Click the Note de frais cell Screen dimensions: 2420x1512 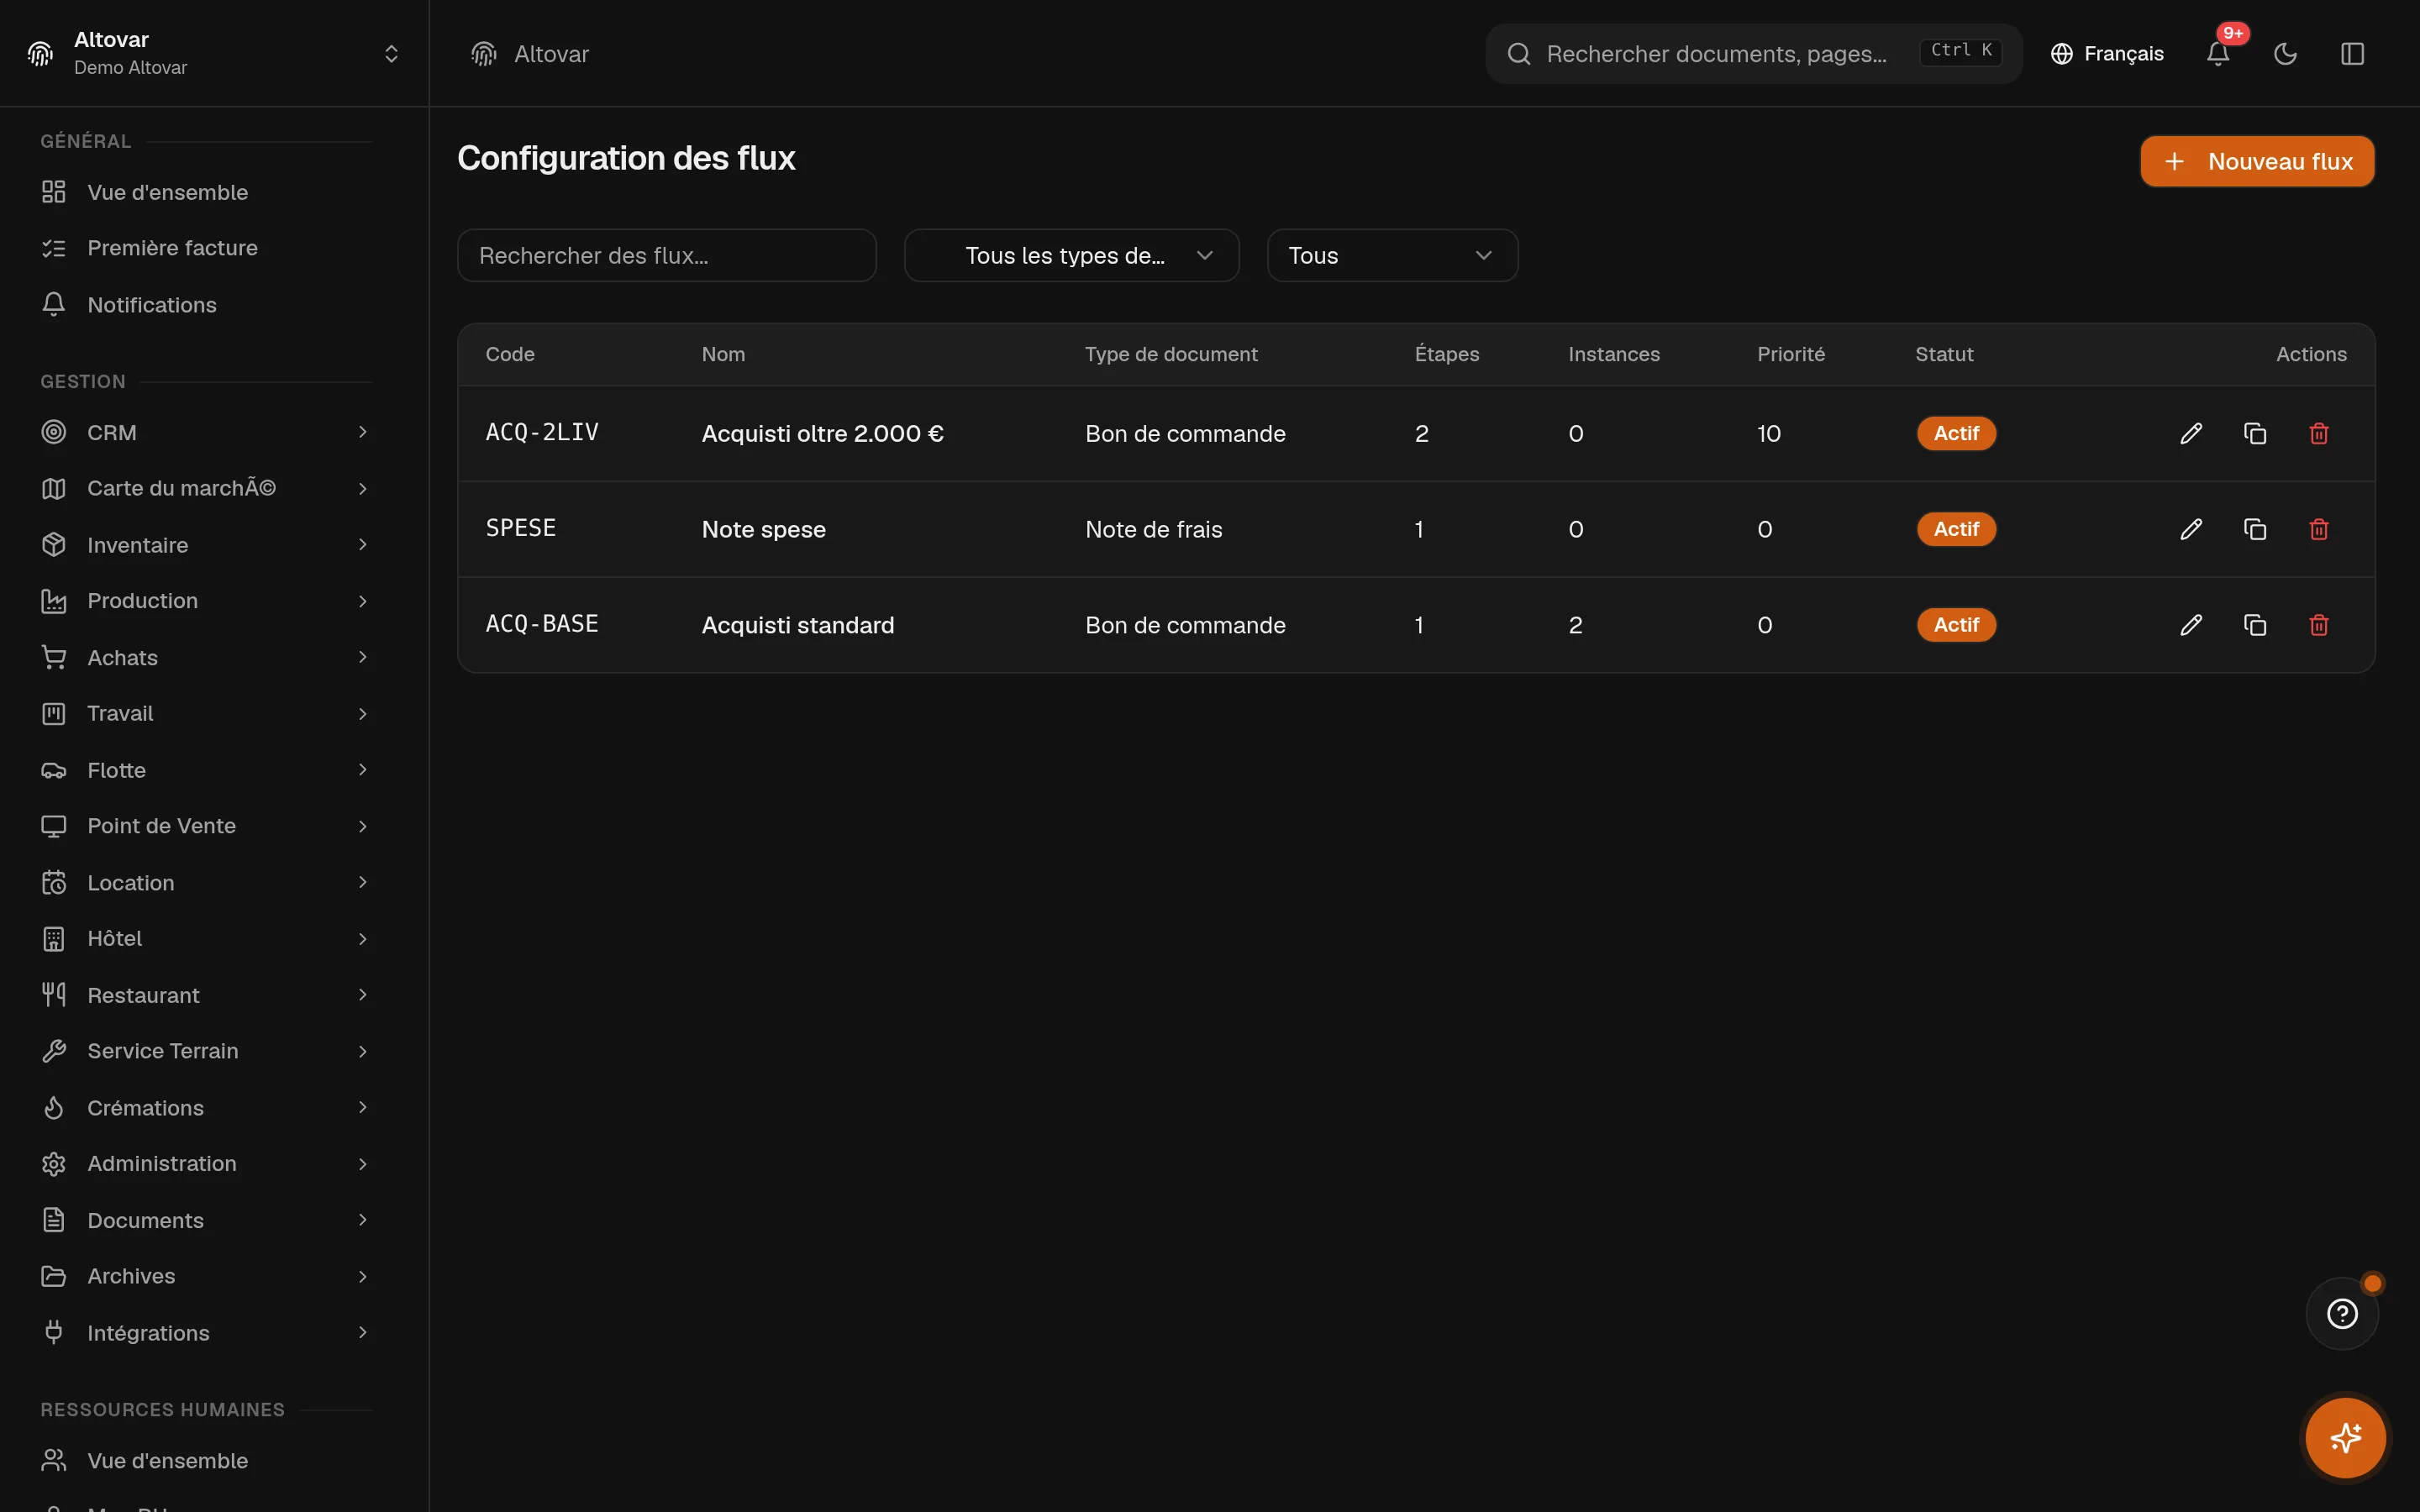click(x=1154, y=530)
